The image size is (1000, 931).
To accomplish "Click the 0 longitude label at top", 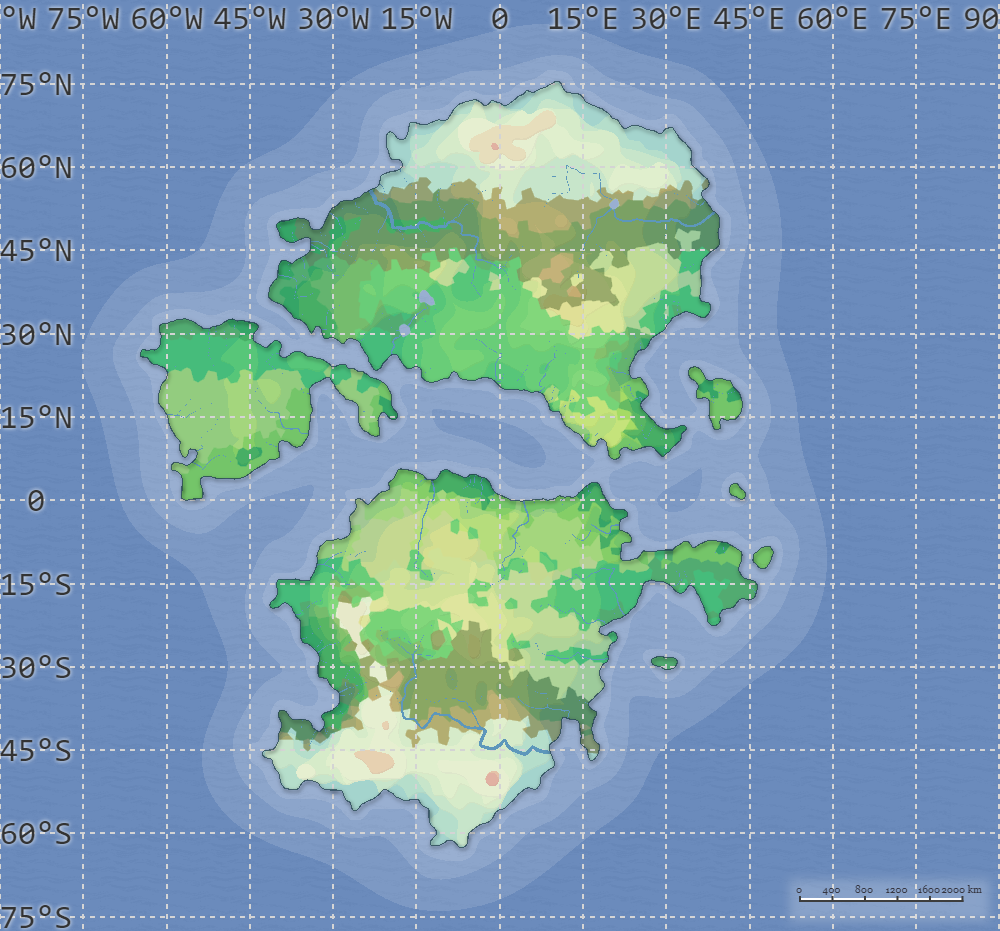I will pyautogui.click(x=499, y=19).
